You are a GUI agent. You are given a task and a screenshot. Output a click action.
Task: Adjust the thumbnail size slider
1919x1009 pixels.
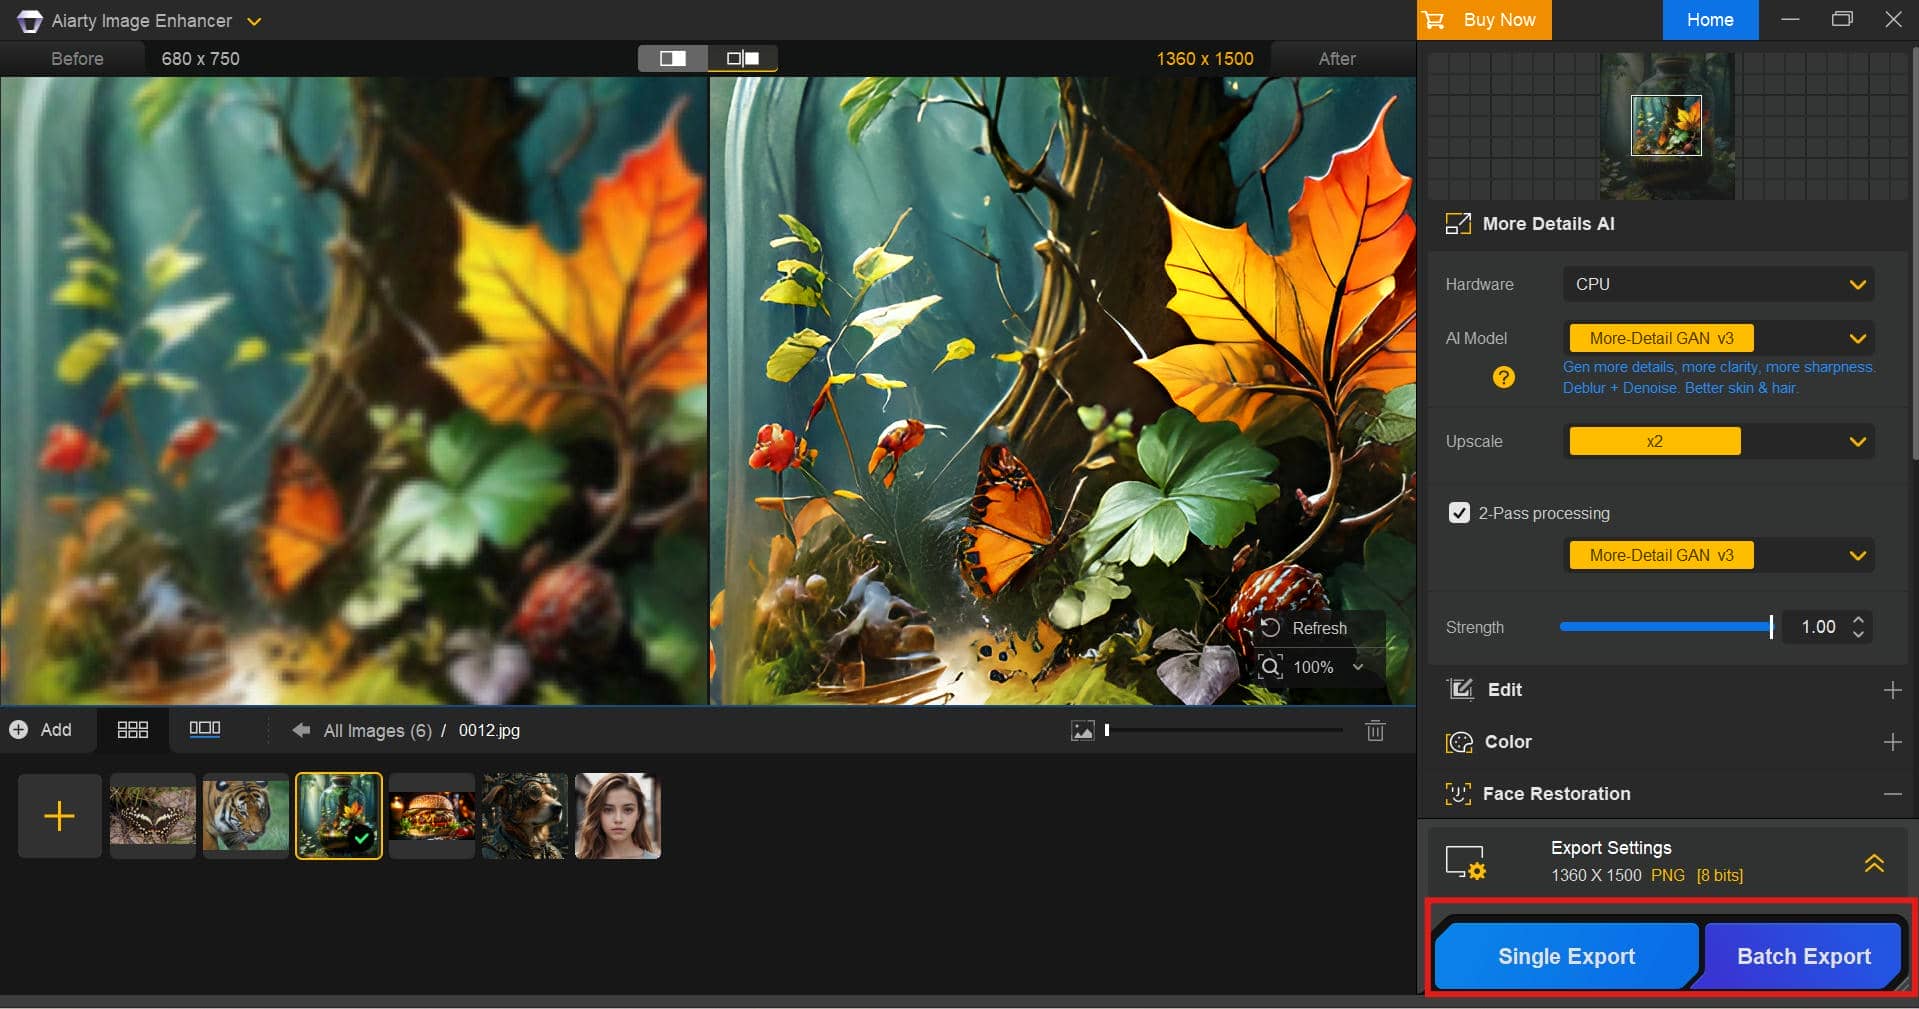tap(1224, 730)
